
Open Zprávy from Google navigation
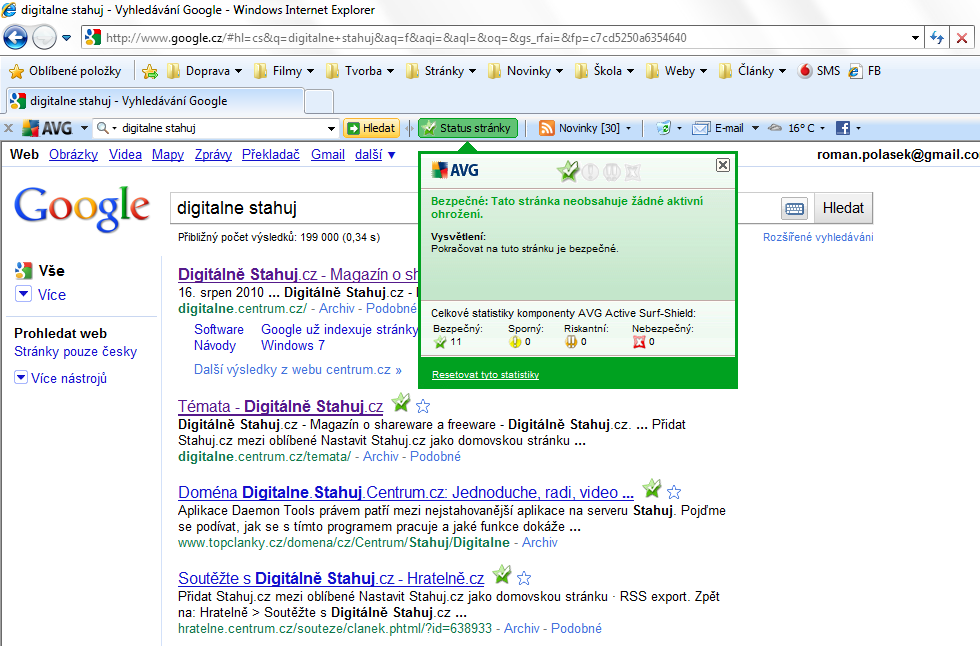click(x=213, y=154)
